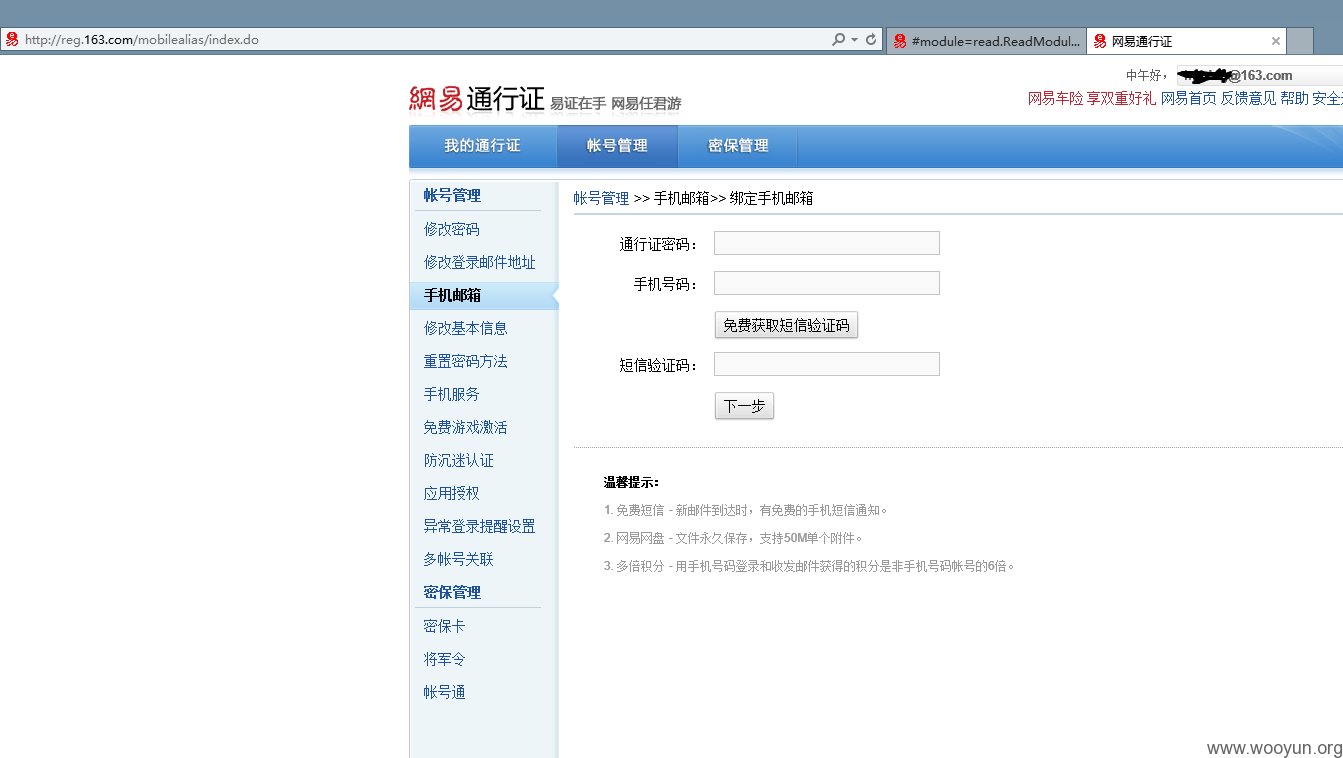This screenshot has width=1343, height=758.
Task: Select 将军令 in sidebar
Action: coord(444,659)
